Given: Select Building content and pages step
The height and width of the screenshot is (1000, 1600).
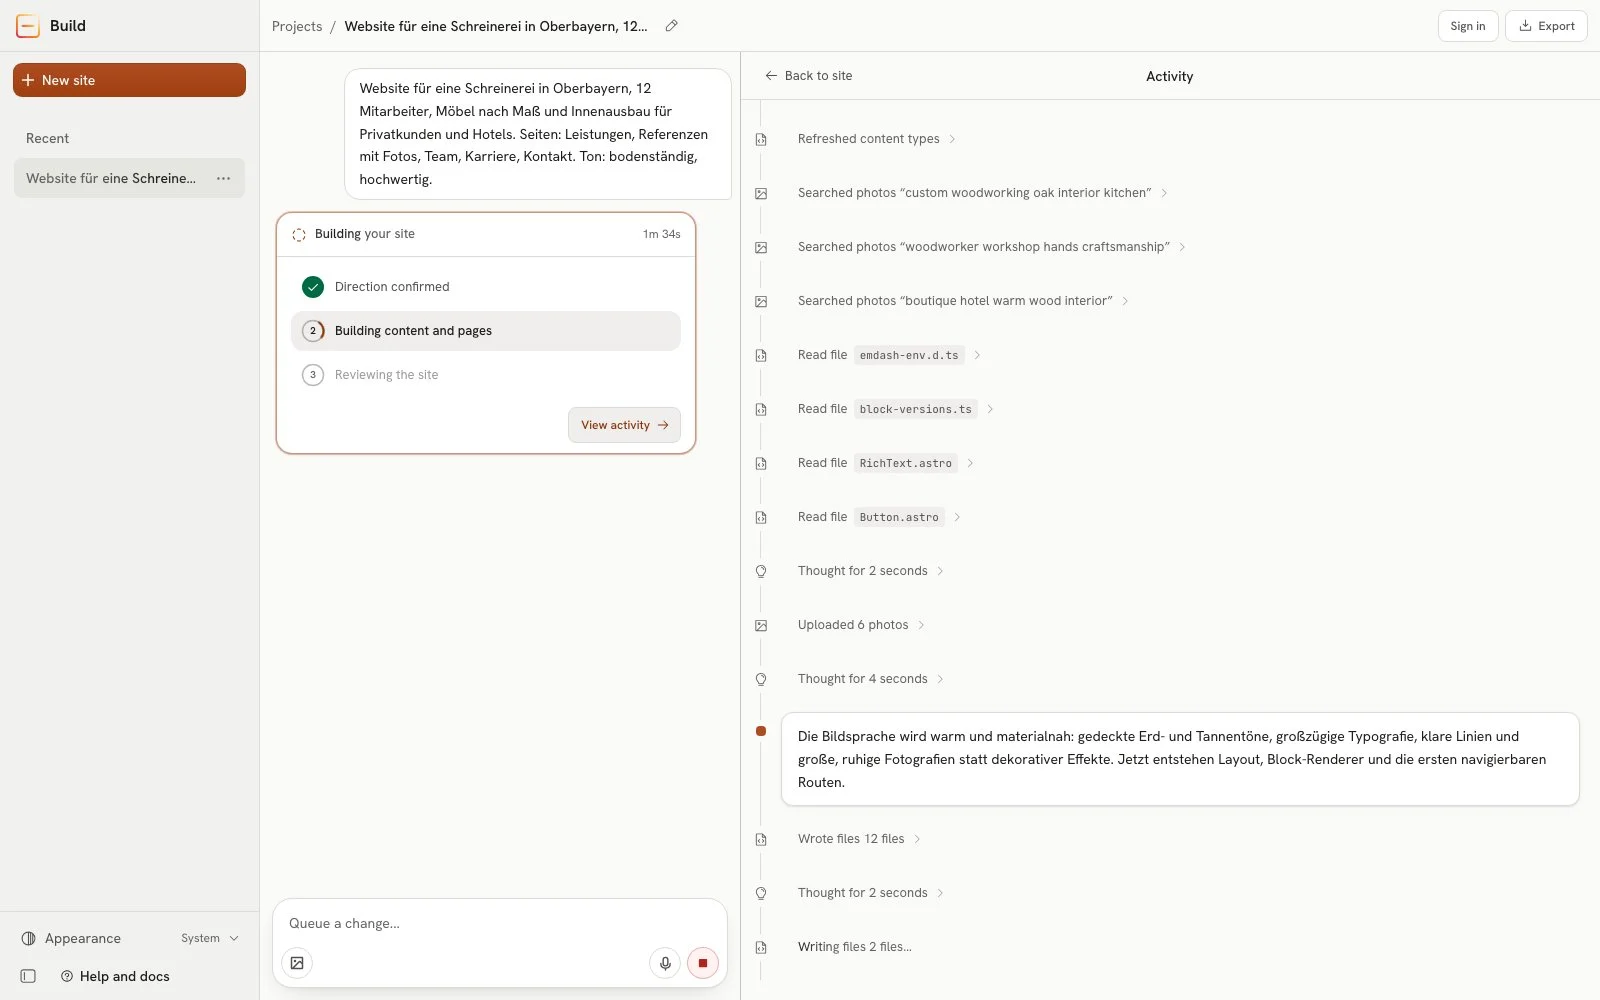Looking at the screenshot, I should pyautogui.click(x=486, y=331).
